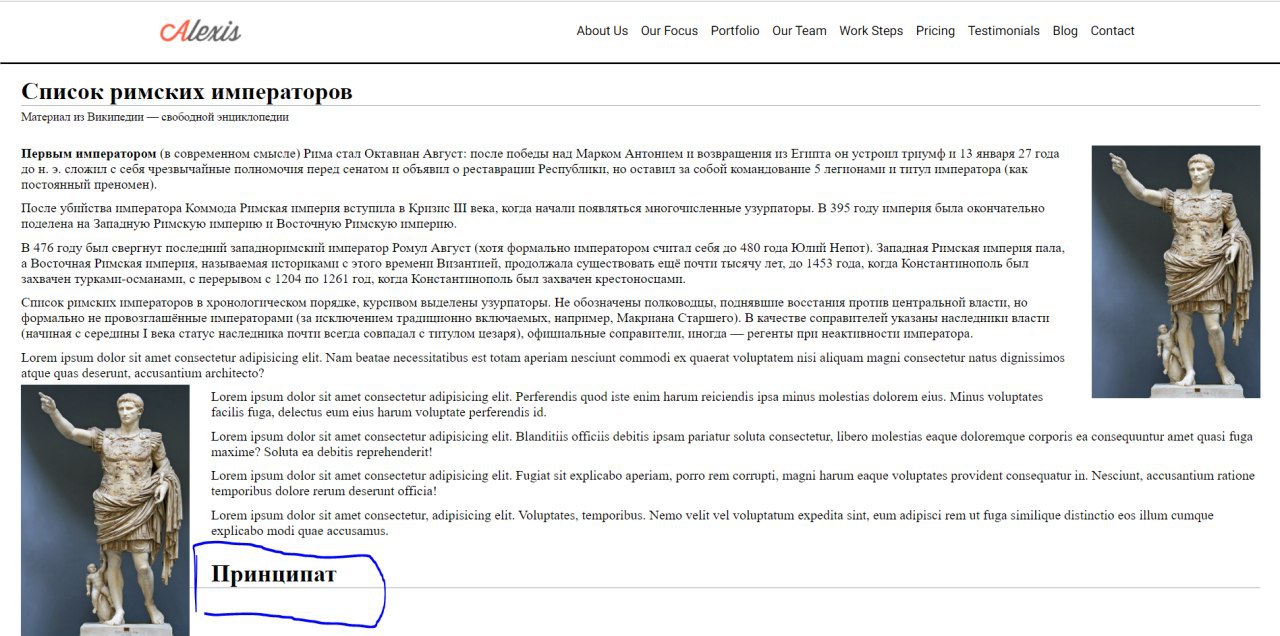Click the paragraph containing "Nam beatae necessitatibus"
The height and width of the screenshot is (636, 1280).
point(543,365)
